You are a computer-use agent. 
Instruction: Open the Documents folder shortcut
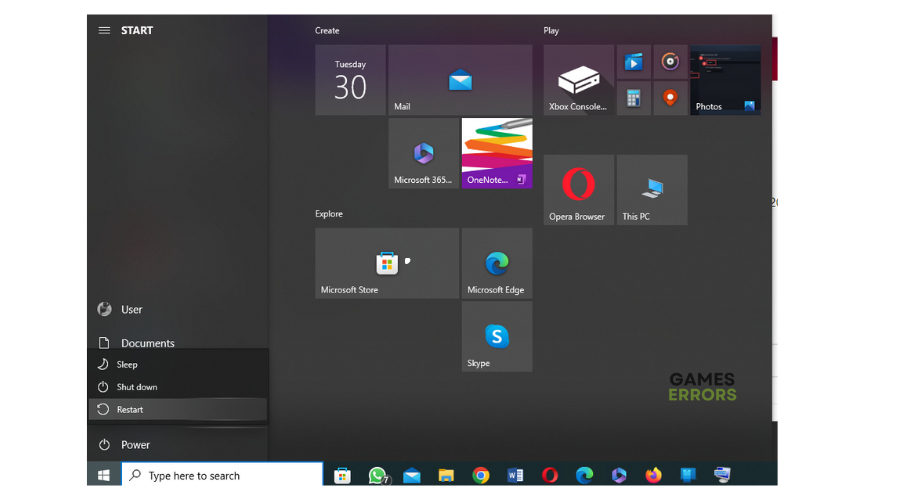(177, 343)
